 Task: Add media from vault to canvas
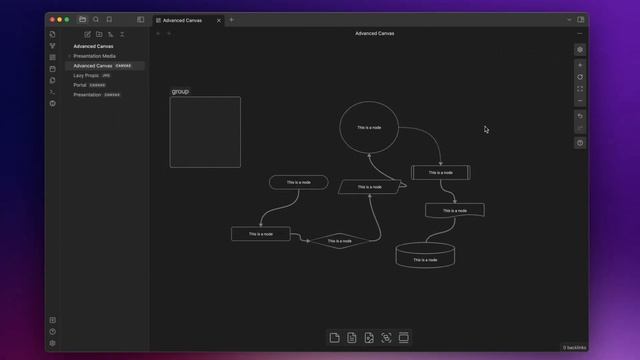(x=369, y=338)
